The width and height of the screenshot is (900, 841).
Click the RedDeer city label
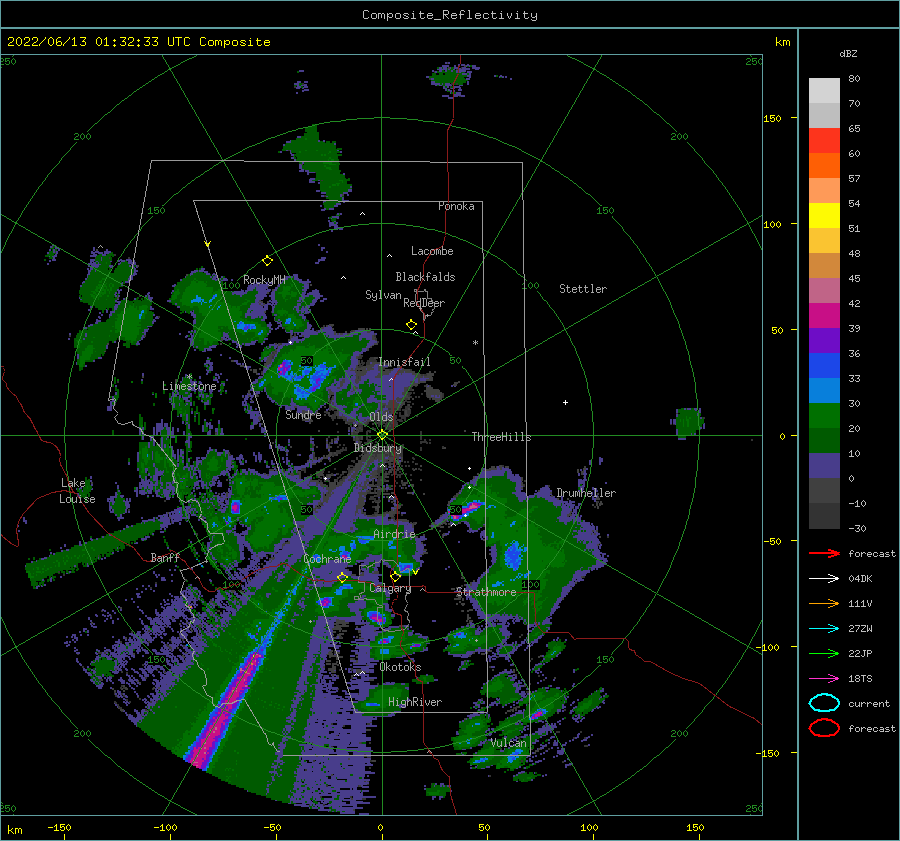tap(424, 303)
